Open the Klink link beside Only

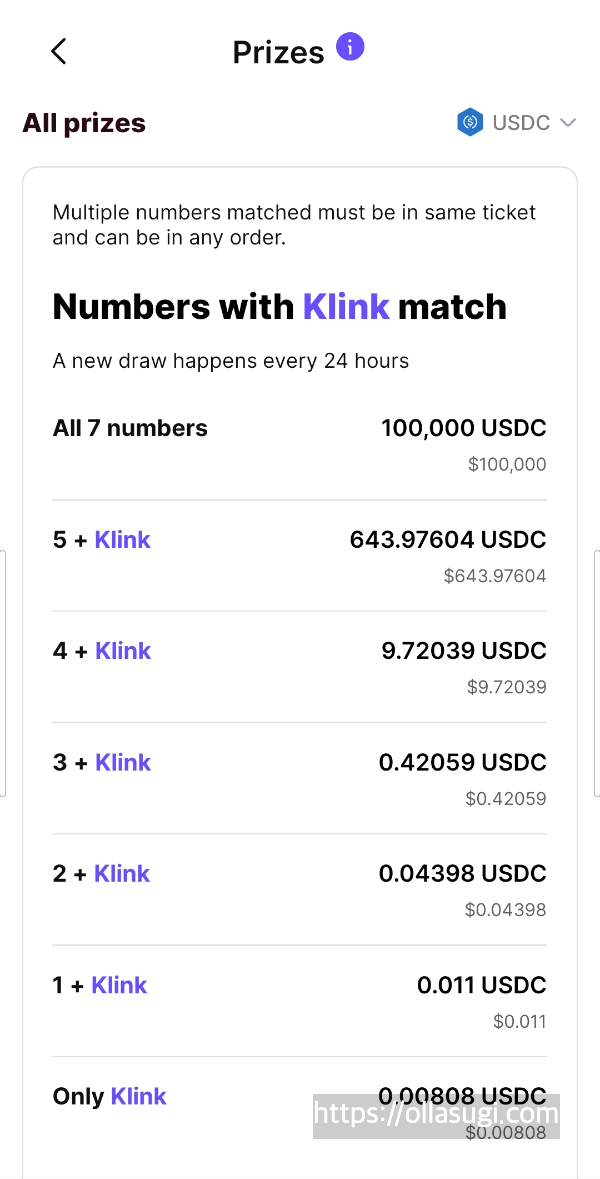coord(138,1096)
